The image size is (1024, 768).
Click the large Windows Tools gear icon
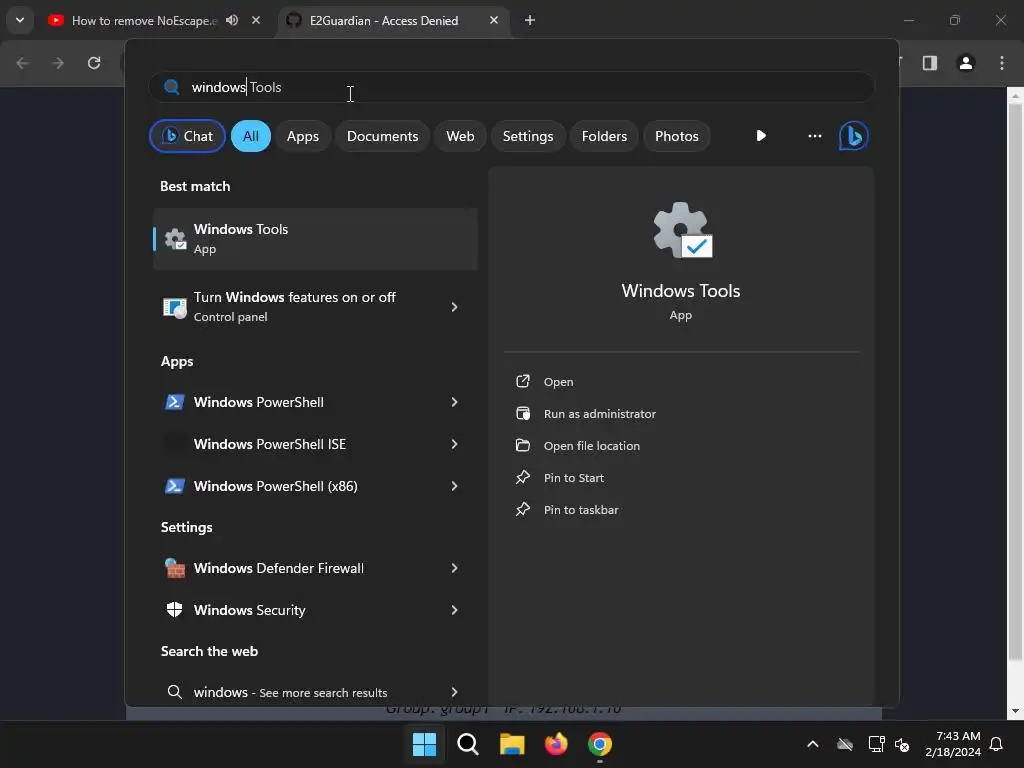pyautogui.click(x=682, y=230)
